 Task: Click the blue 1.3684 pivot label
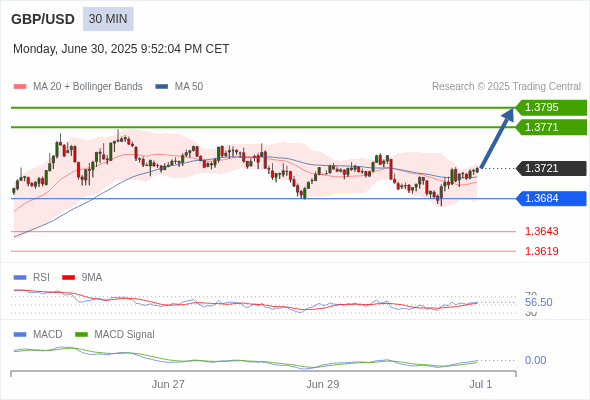click(x=551, y=198)
